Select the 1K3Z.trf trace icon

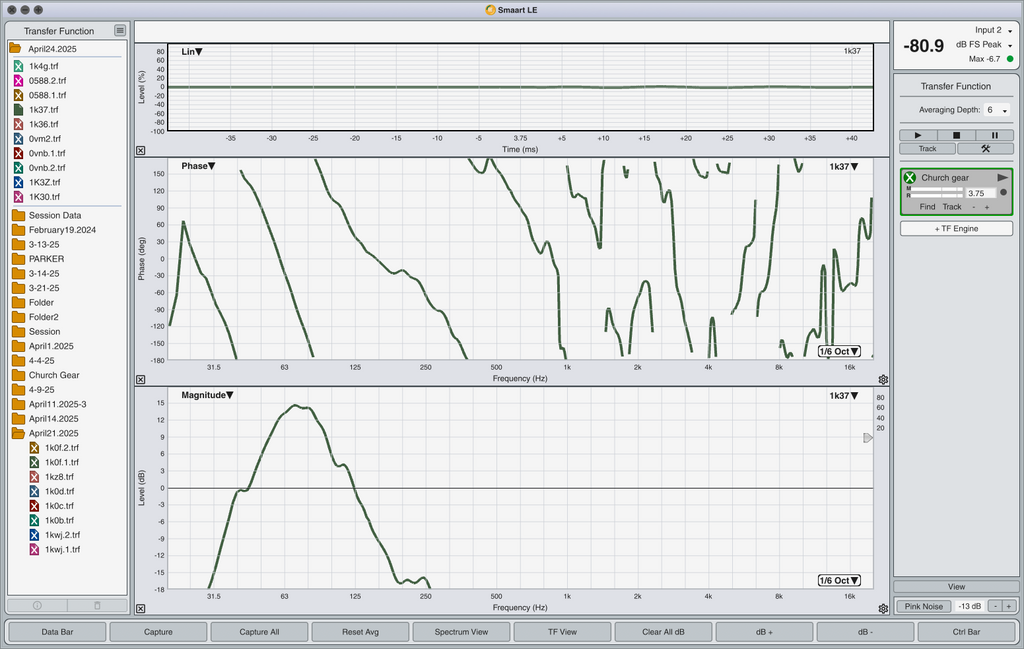[x=18, y=182]
